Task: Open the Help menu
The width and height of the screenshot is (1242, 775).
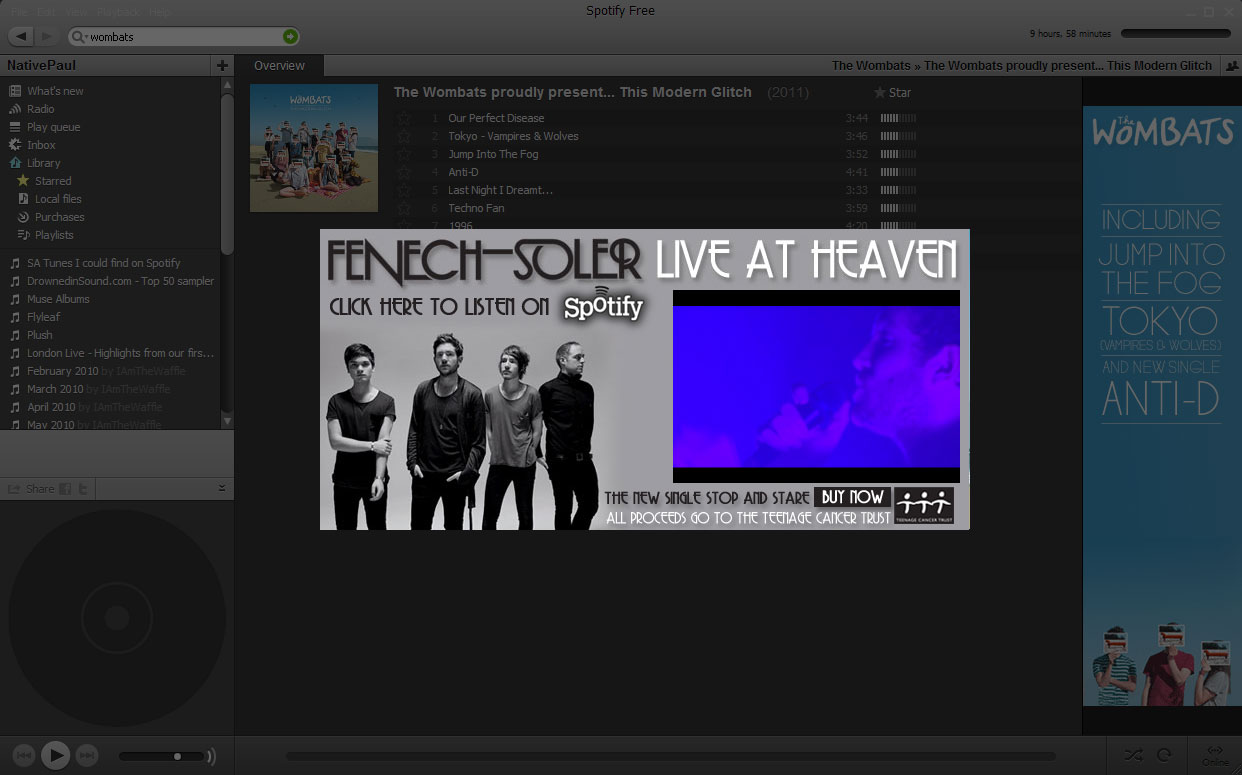Action: [159, 12]
